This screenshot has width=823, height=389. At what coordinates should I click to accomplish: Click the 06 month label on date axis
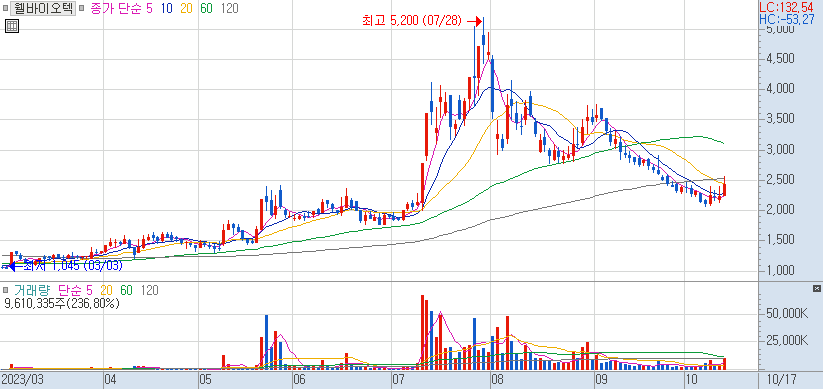[299, 380]
